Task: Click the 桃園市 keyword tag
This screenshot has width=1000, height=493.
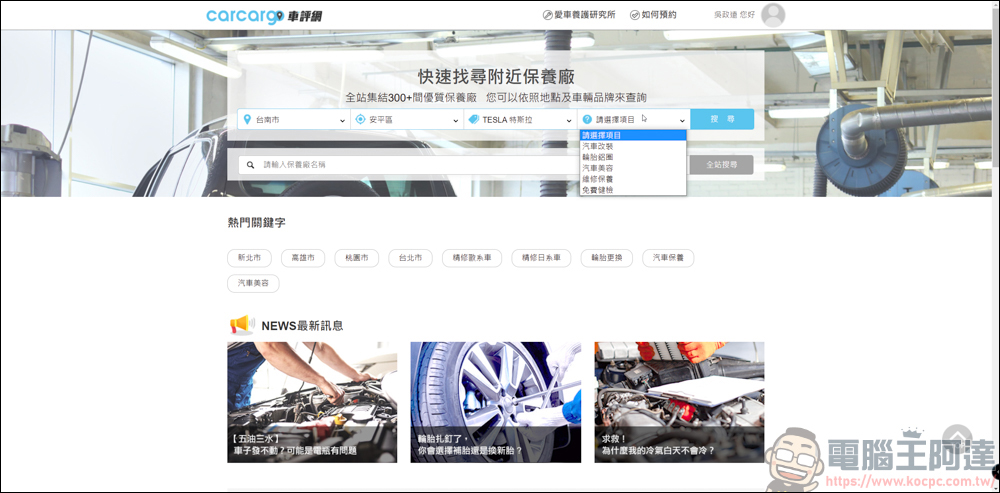Action: click(357, 258)
